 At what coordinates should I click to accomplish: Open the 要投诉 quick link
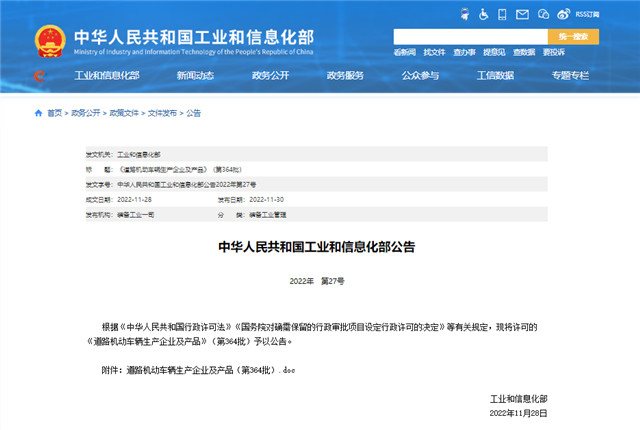click(x=553, y=52)
